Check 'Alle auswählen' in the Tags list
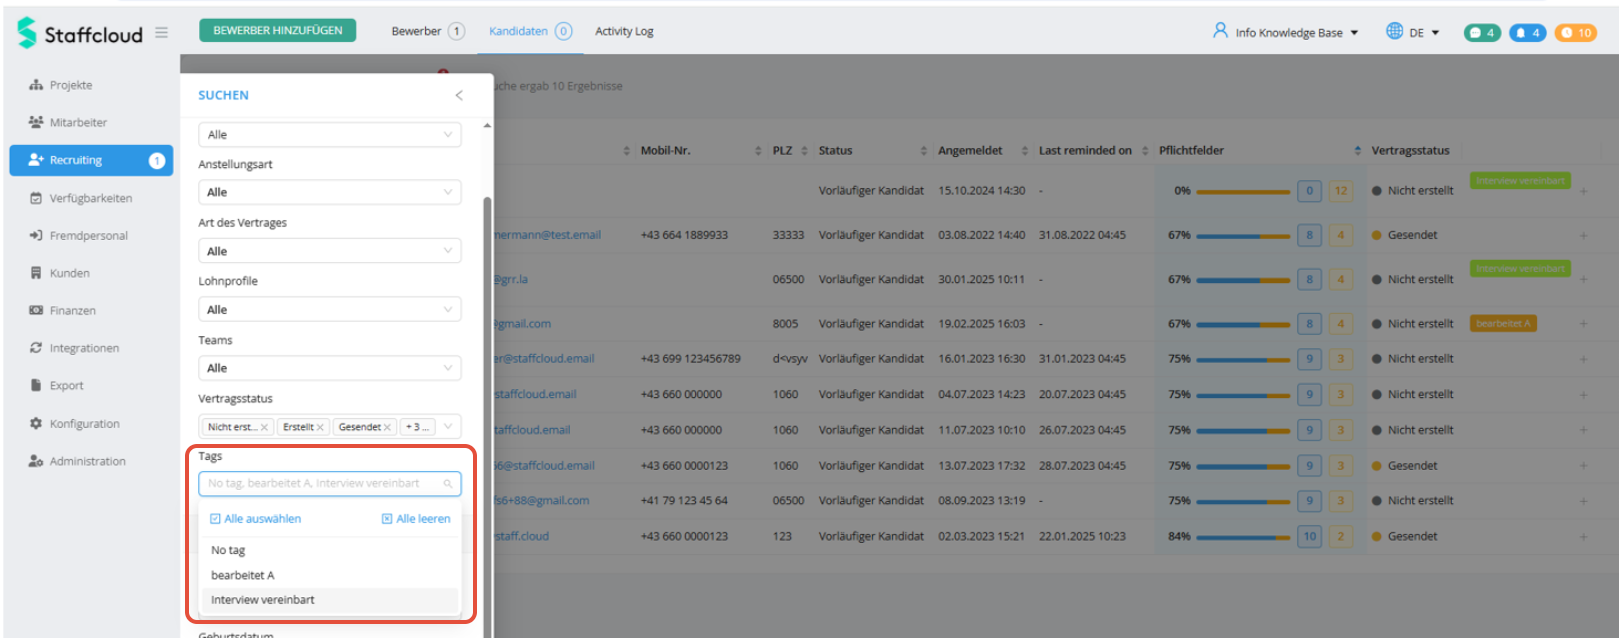The image size is (1619, 638). pyautogui.click(x=255, y=519)
